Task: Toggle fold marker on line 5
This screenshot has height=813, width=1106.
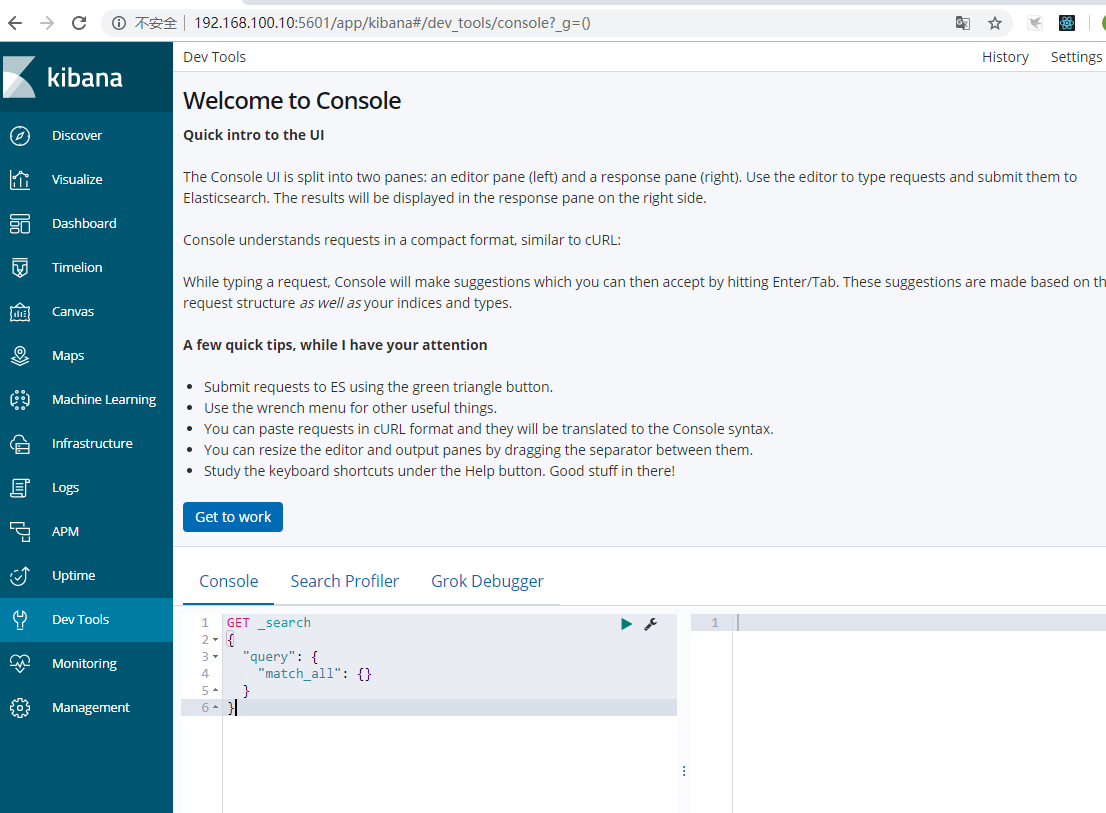Action: tap(215, 691)
